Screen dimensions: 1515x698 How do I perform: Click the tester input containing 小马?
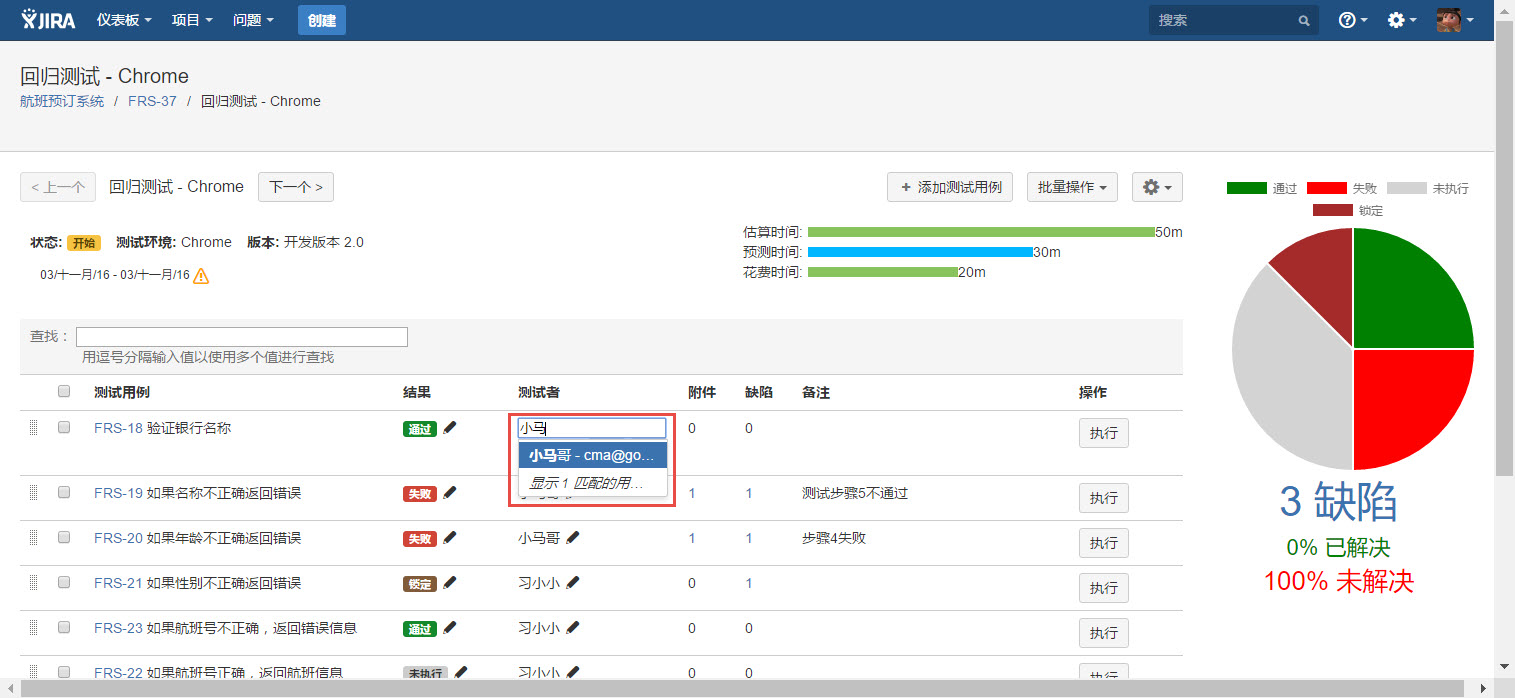[591, 428]
